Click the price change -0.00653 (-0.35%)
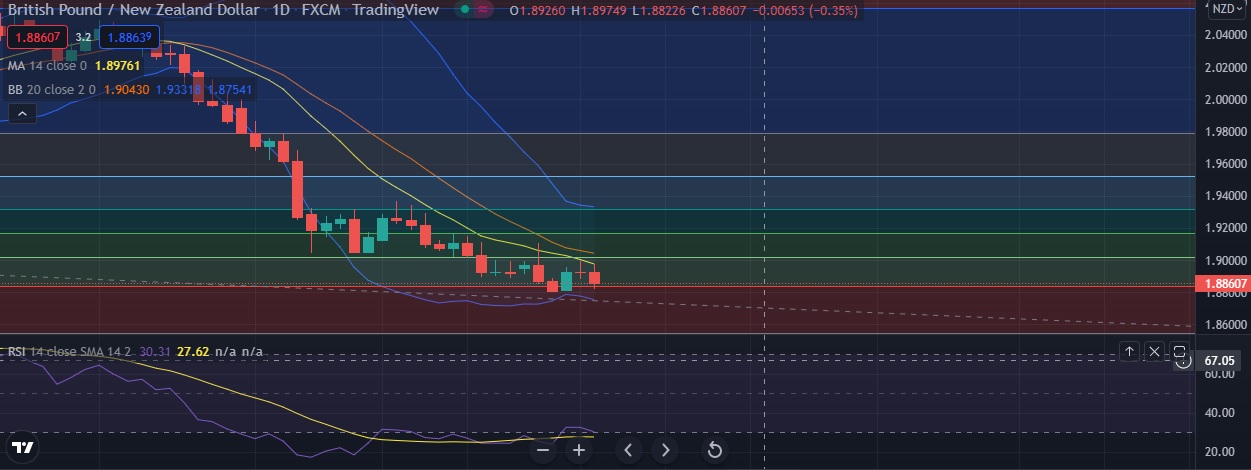1251x470 pixels. click(x=806, y=10)
